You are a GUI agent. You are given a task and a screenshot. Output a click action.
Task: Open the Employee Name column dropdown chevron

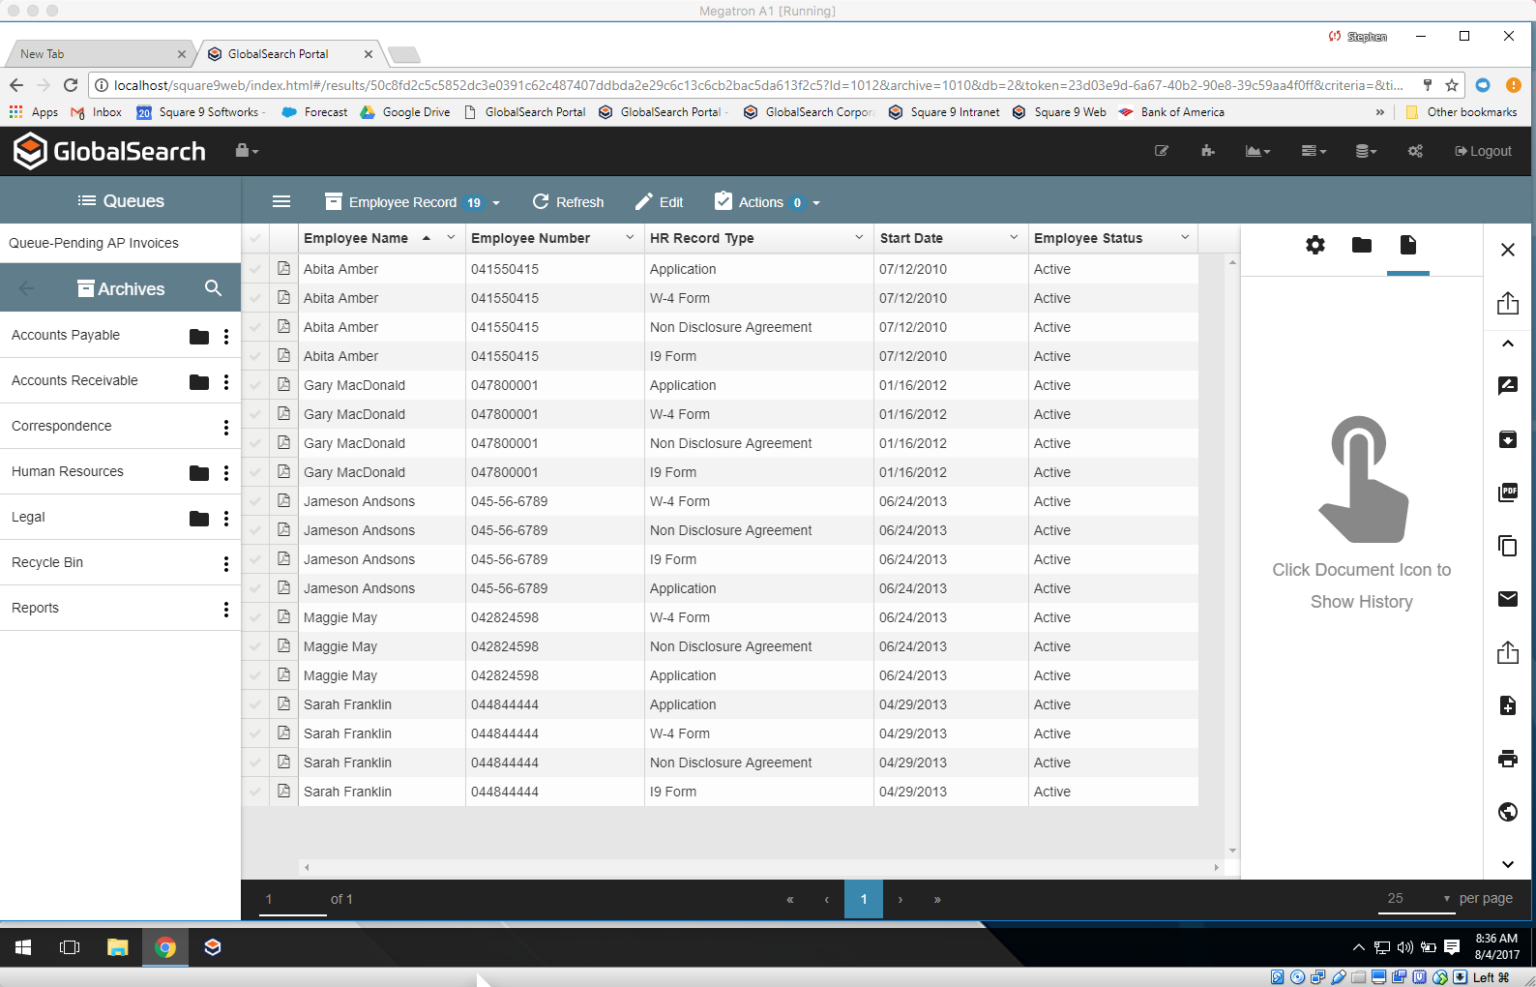(451, 237)
